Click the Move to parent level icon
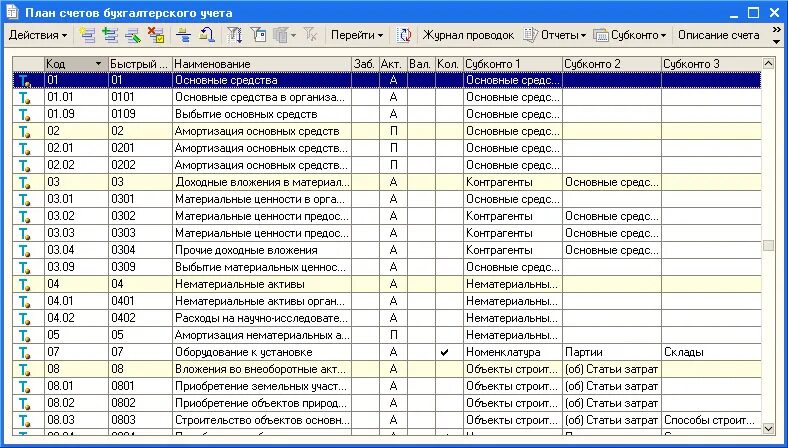The width and height of the screenshot is (788, 448). (208, 35)
